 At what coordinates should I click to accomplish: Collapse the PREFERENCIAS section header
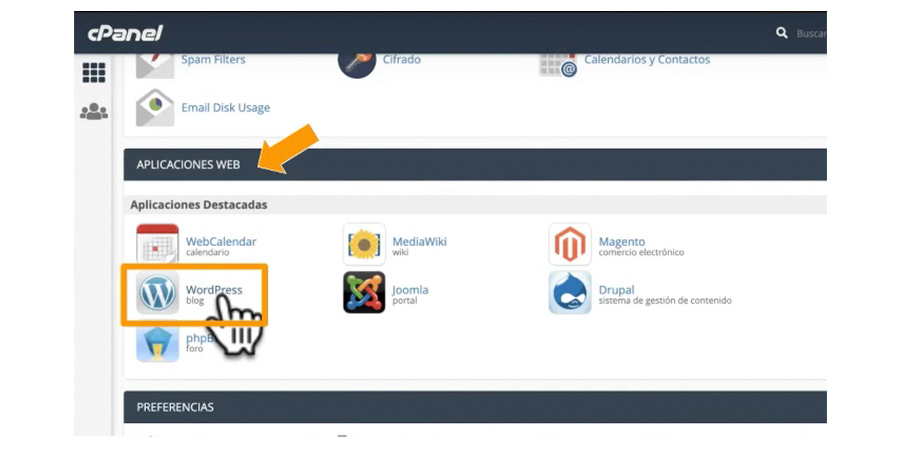[475, 407]
